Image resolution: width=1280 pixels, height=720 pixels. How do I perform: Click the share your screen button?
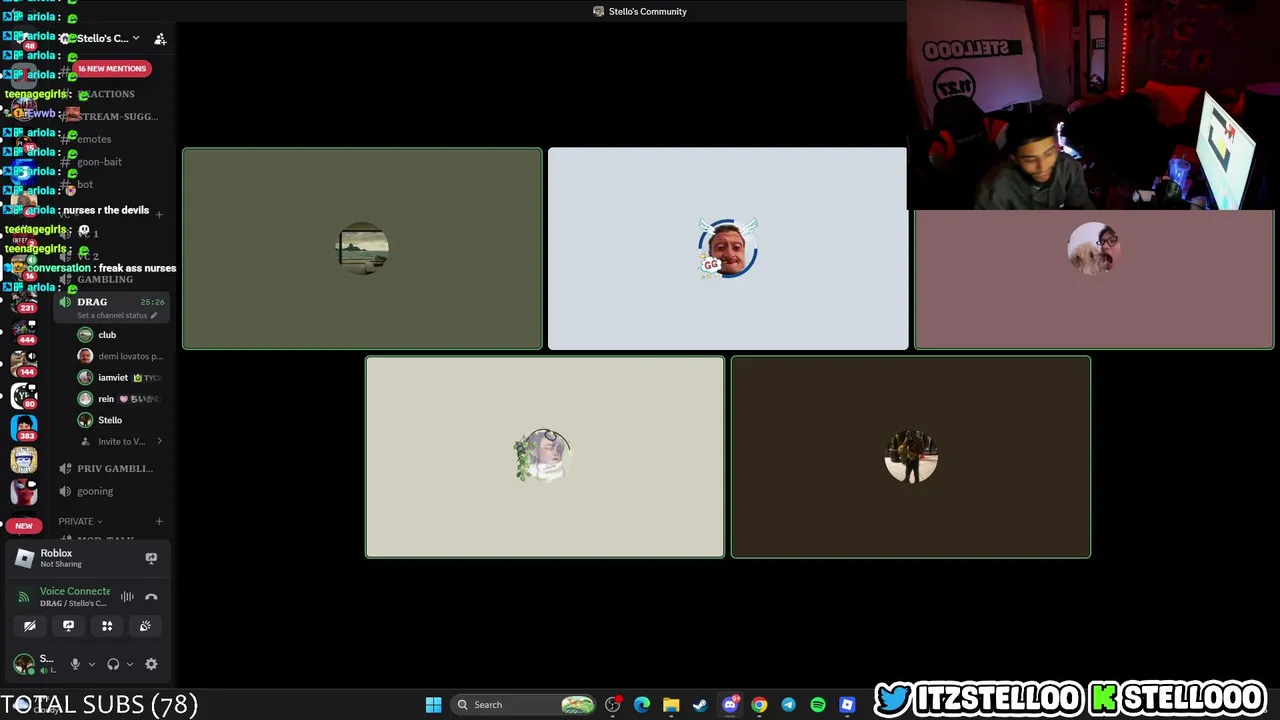[x=68, y=626]
